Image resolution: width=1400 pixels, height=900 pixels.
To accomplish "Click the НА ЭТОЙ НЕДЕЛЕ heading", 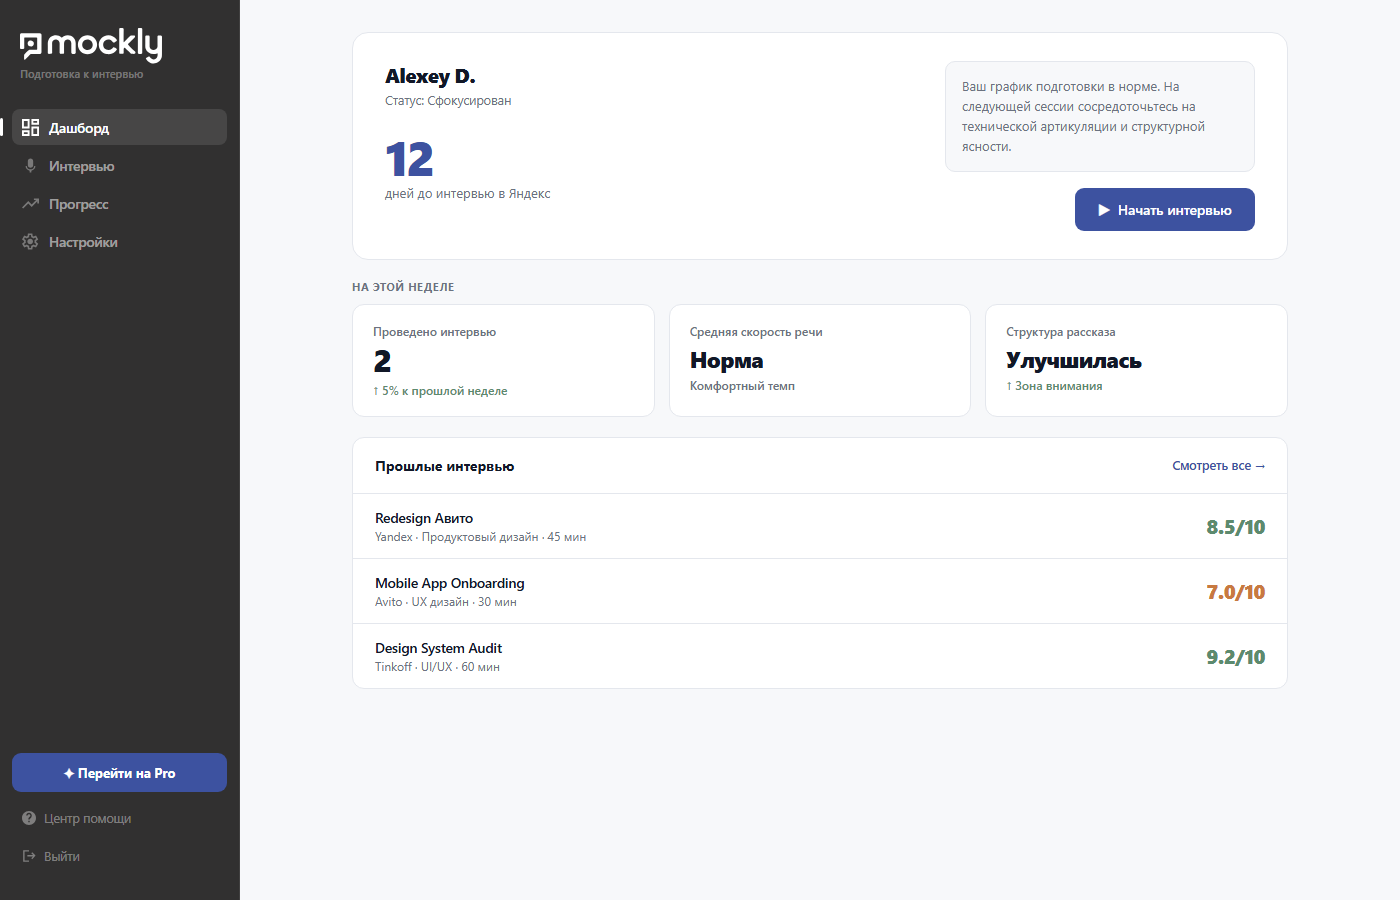I will click(403, 287).
